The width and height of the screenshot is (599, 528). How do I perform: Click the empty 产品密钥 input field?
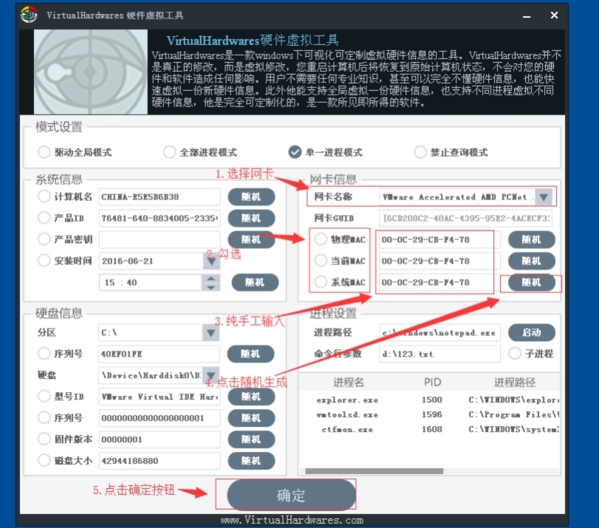159,240
